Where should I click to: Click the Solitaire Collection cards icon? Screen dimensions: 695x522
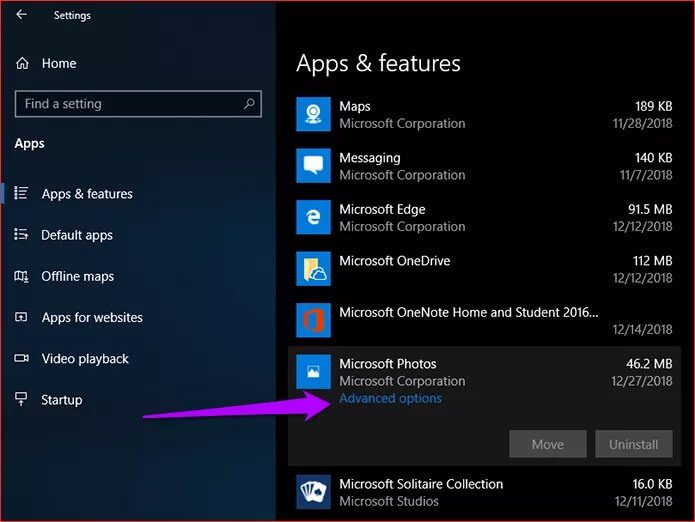pos(313,492)
